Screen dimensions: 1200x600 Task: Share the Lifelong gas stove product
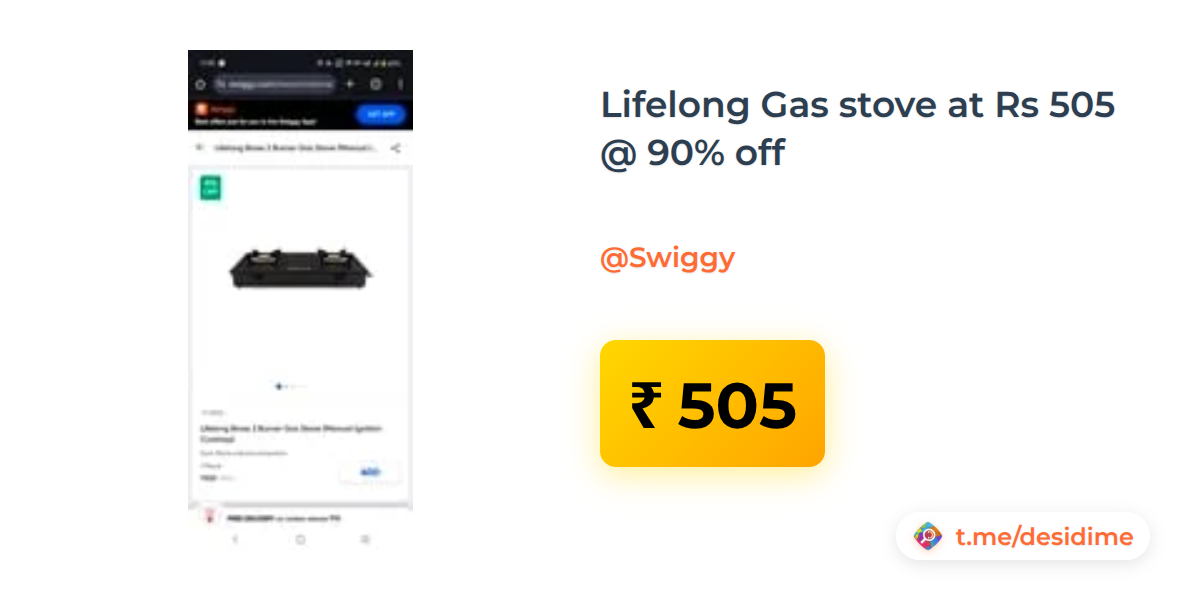tap(396, 147)
